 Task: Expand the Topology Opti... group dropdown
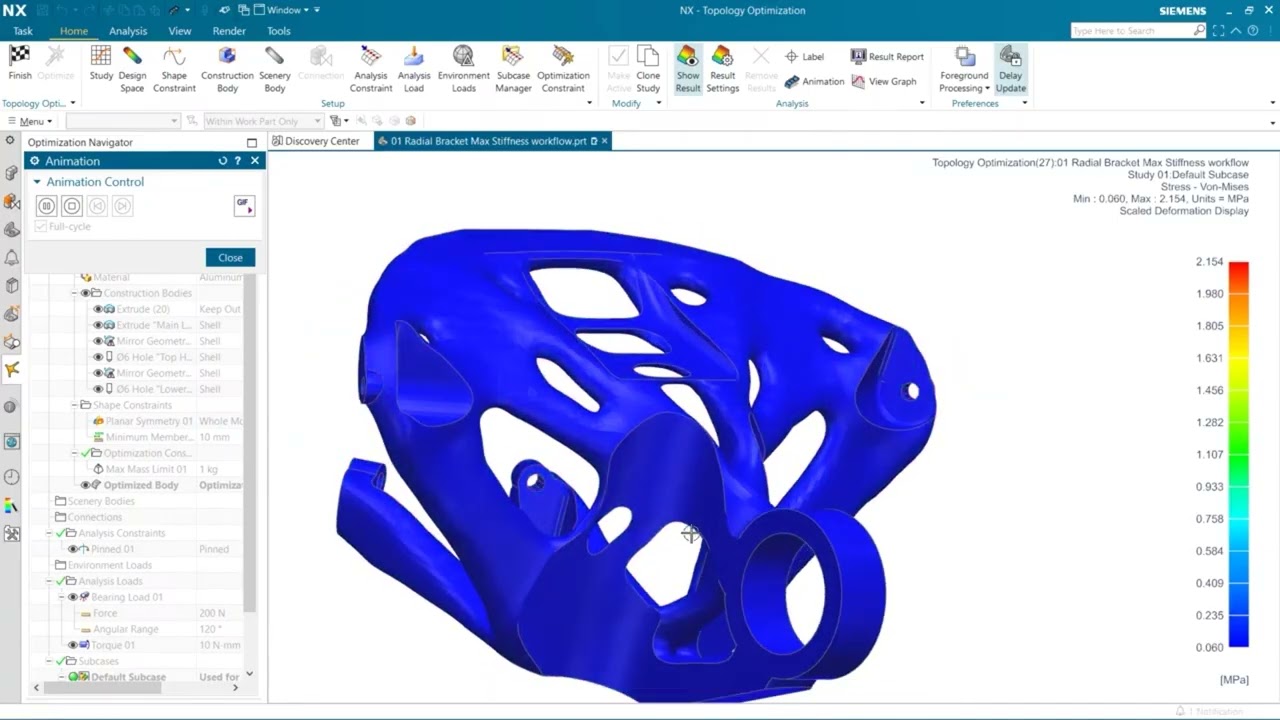click(72, 103)
